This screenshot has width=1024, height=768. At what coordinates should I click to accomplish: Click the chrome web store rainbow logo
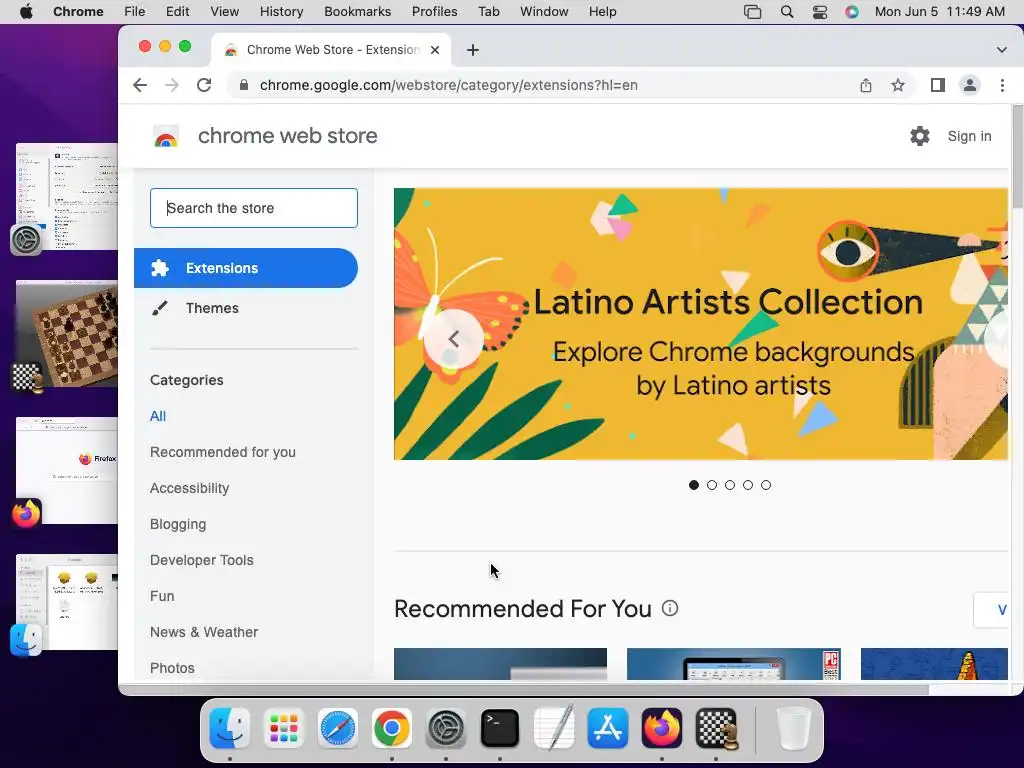click(166, 136)
